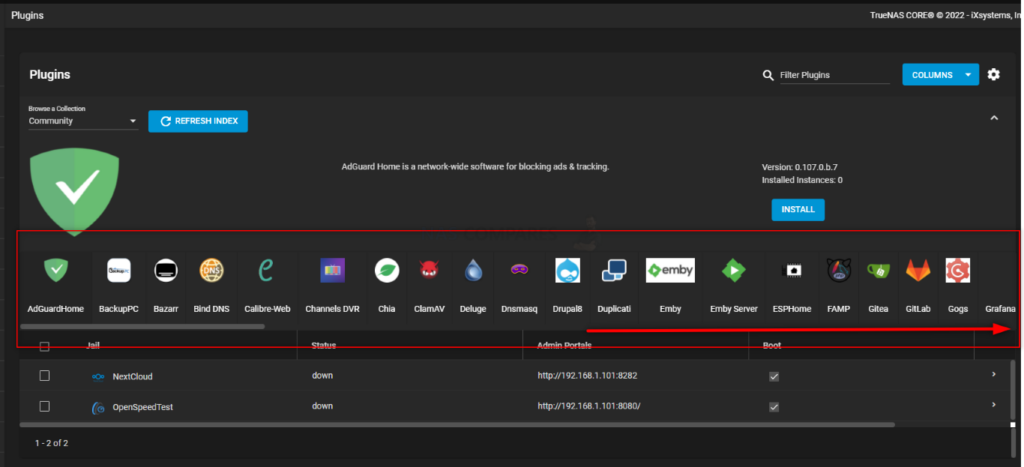Open the NextCloud admin portal link
This screenshot has width=1024, height=467.
pos(587,376)
